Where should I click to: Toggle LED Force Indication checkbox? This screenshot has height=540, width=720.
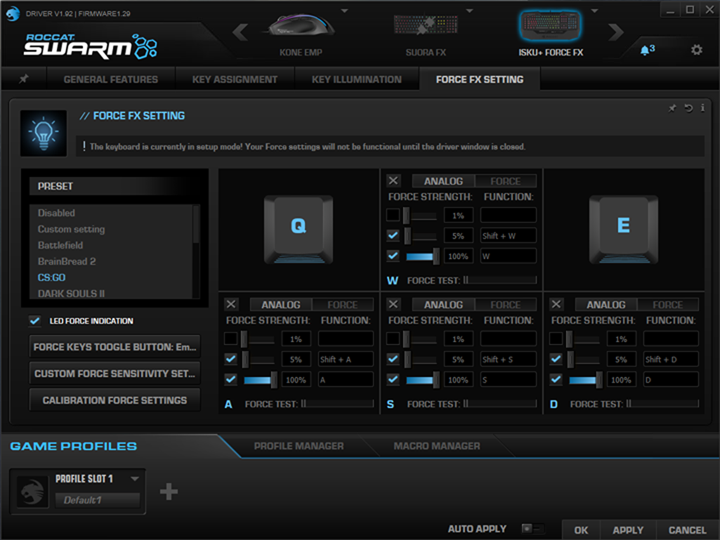pos(36,321)
